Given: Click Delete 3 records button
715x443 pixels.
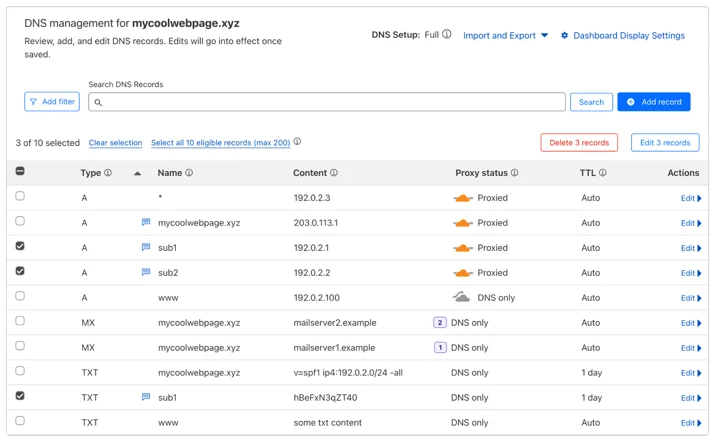Looking at the screenshot, I should [x=579, y=143].
